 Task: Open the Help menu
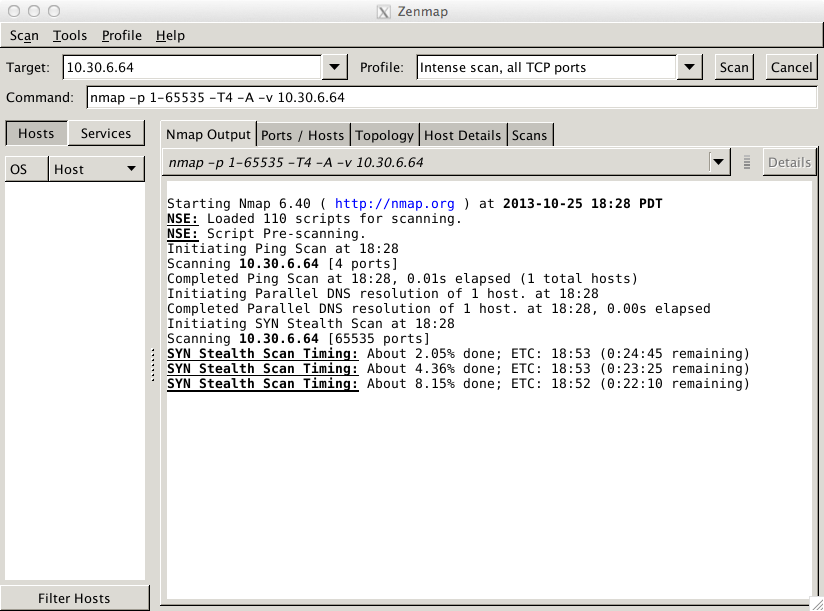pyautogui.click(x=170, y=35)
